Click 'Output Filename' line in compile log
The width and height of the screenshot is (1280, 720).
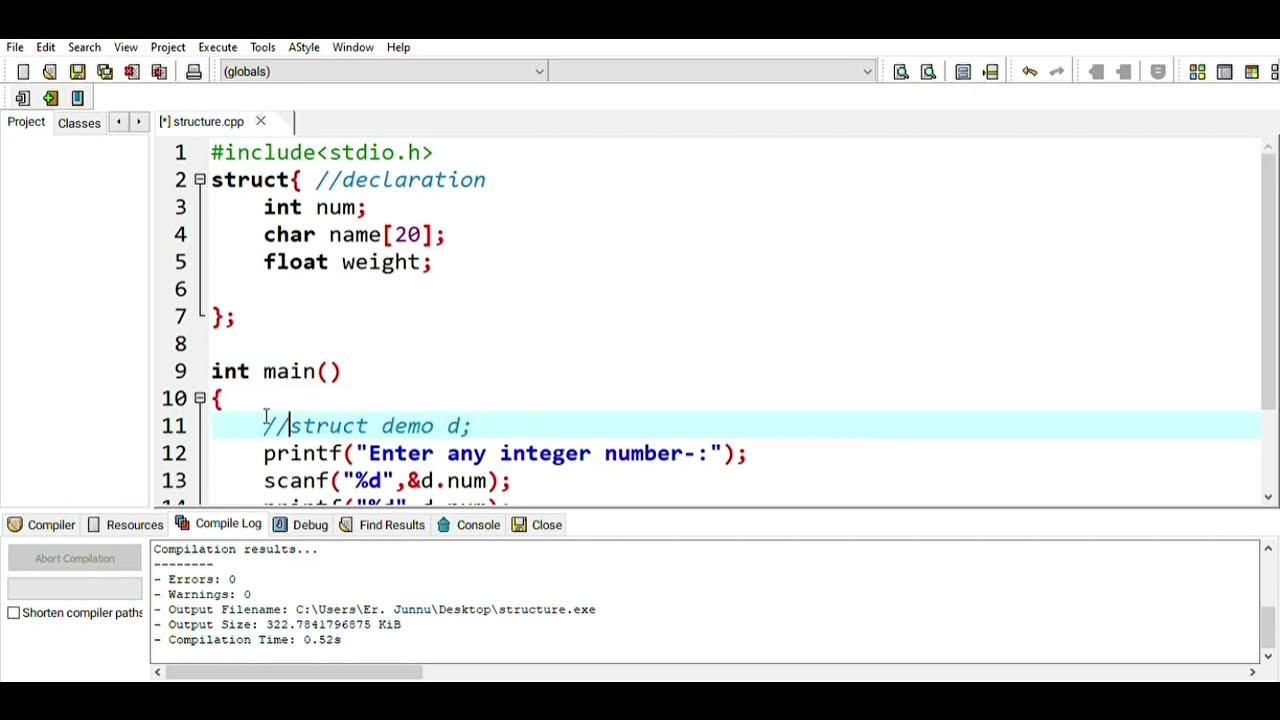tap(374, 609)
